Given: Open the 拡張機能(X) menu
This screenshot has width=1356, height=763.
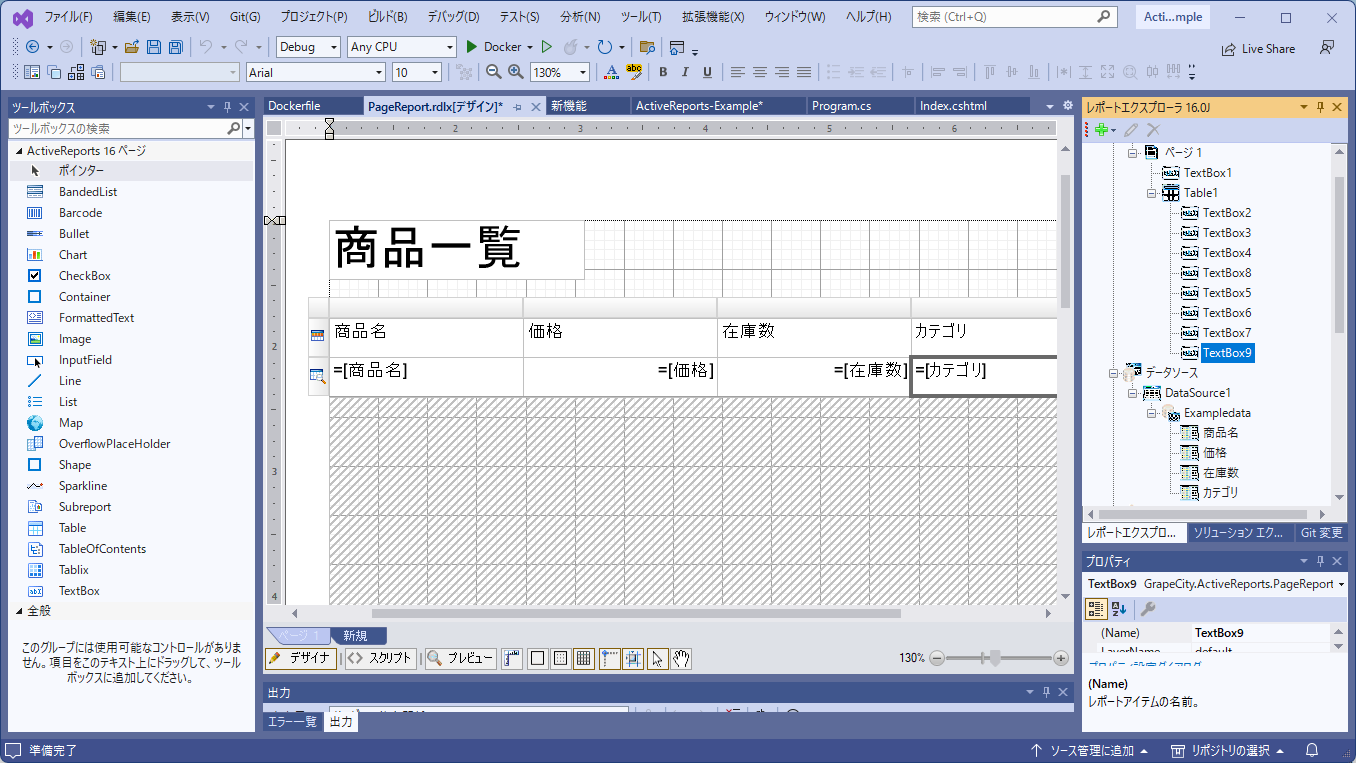Looking at the screenshot, I should (713, 17).
